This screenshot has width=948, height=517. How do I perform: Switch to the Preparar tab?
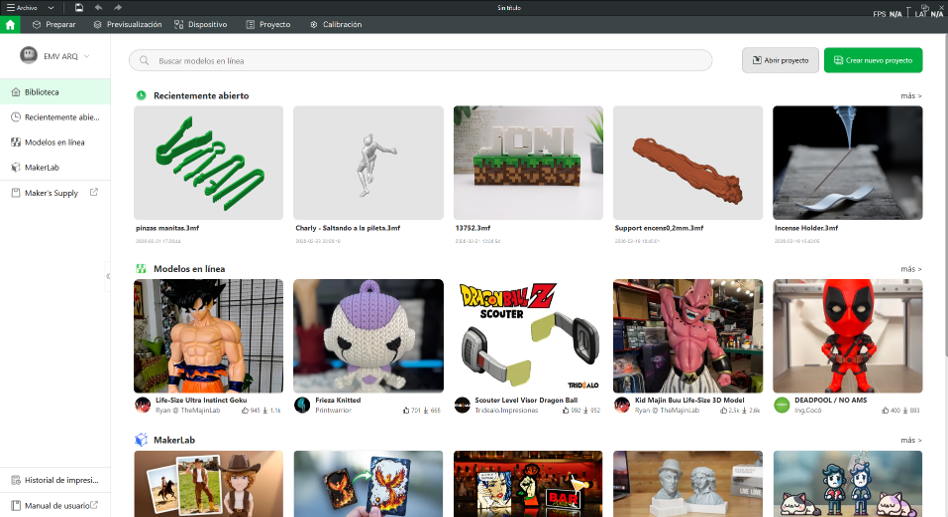pos(54,25)
